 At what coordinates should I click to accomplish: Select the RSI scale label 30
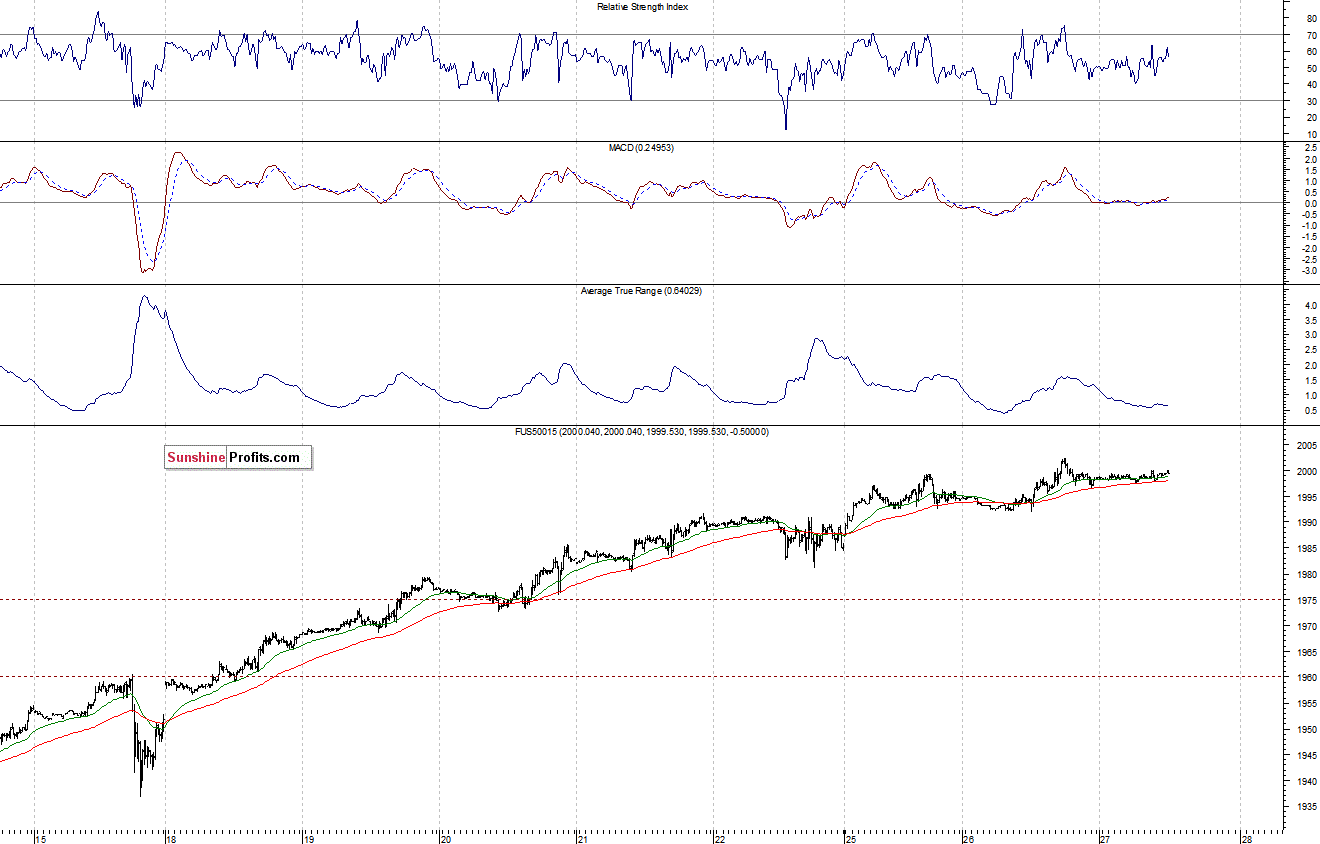click(1311, 100)
